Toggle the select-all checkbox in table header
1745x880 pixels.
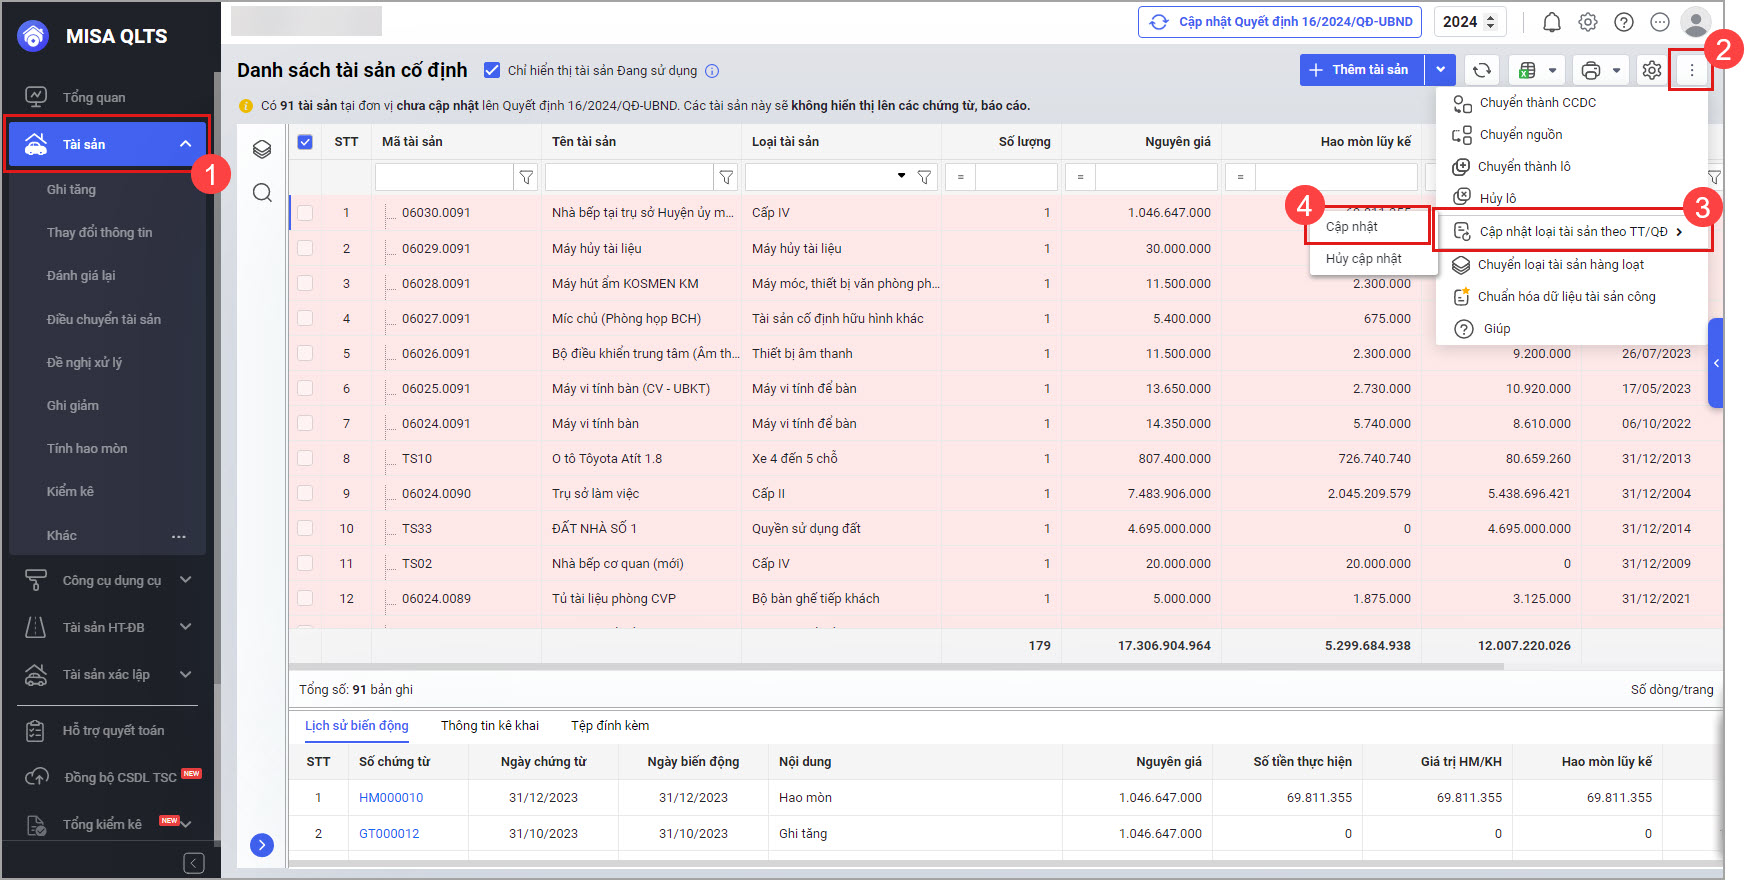coord(306,142)
